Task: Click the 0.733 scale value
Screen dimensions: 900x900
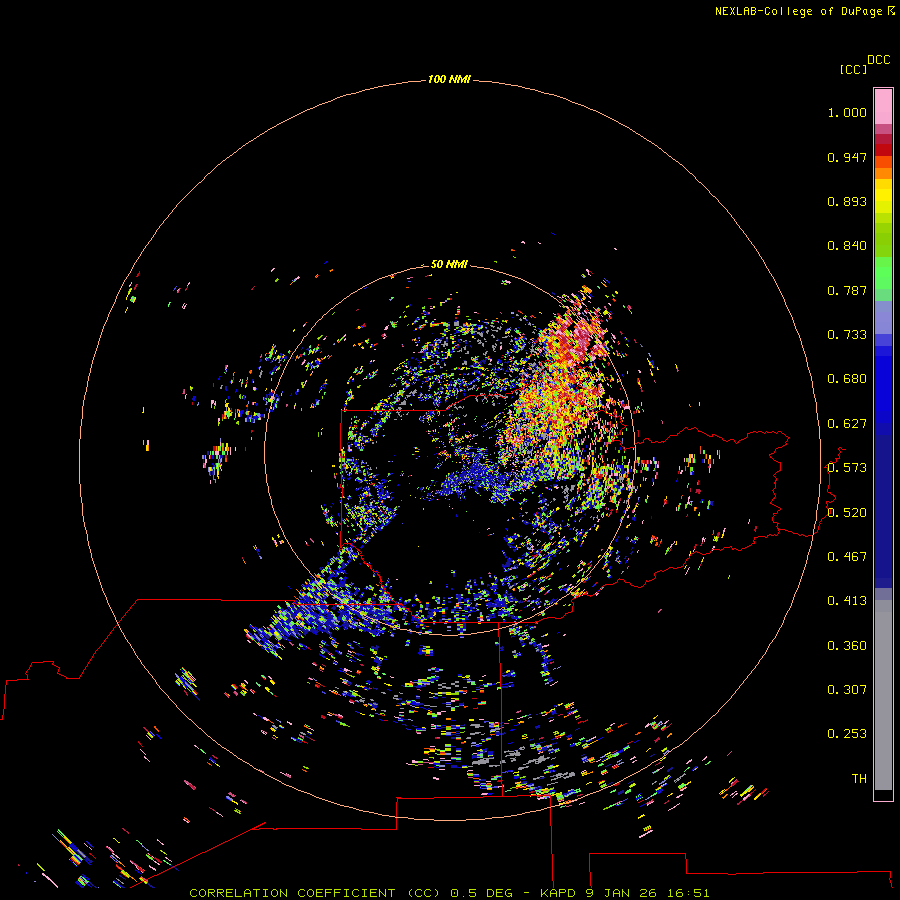Action: coord(847,335)
